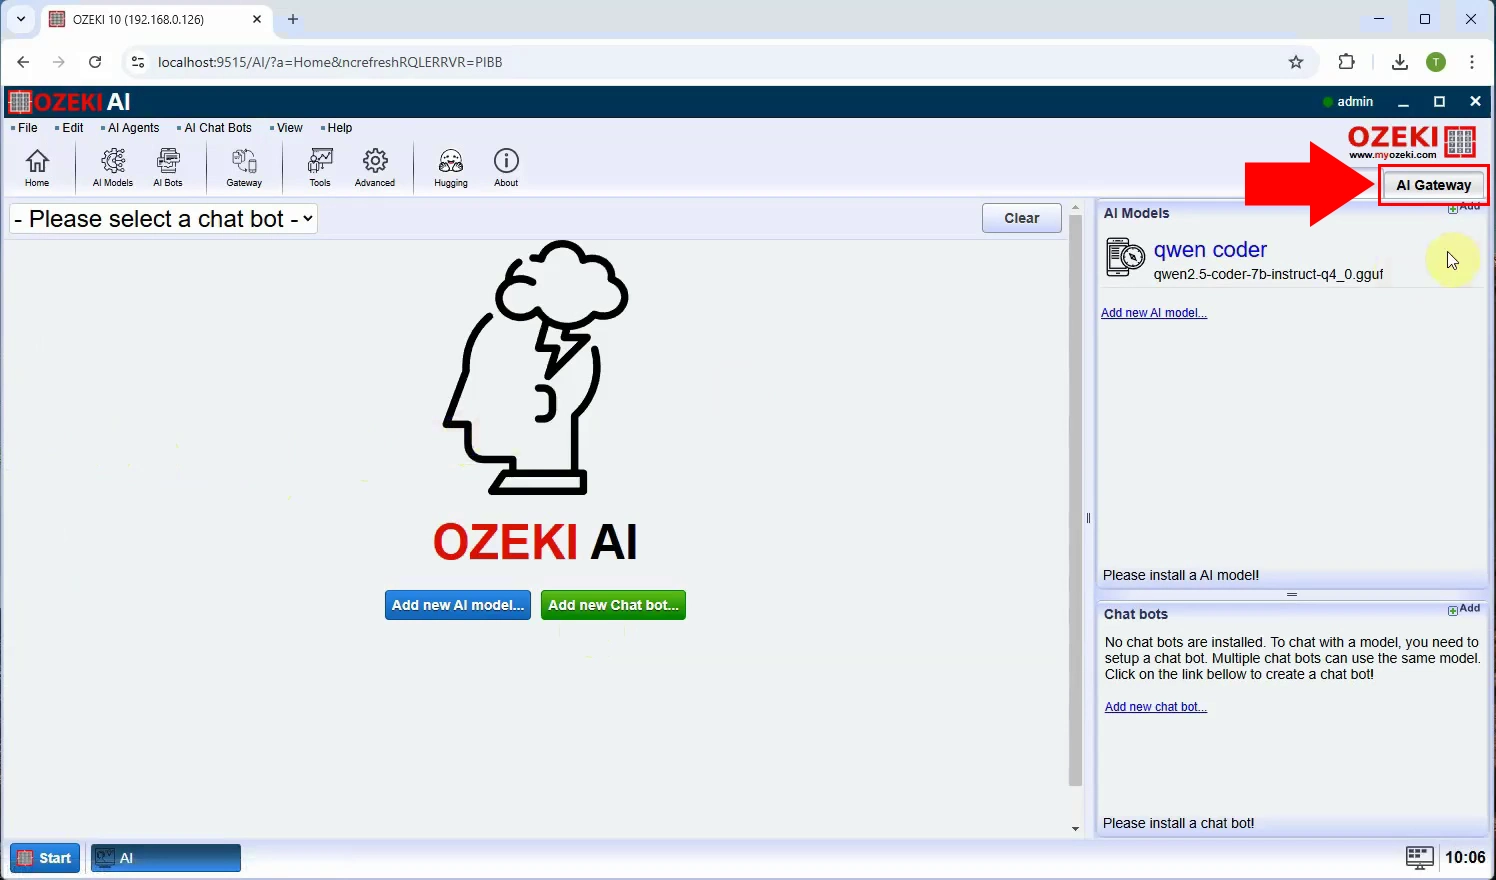The width and height of the screenshot is (1496, 880).
Task: Click the scrollbar up arrow
Action: tap(1076, 207)
